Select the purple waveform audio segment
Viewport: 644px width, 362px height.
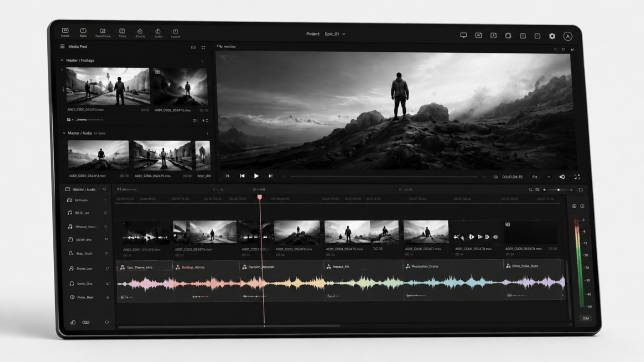(535, 282)
